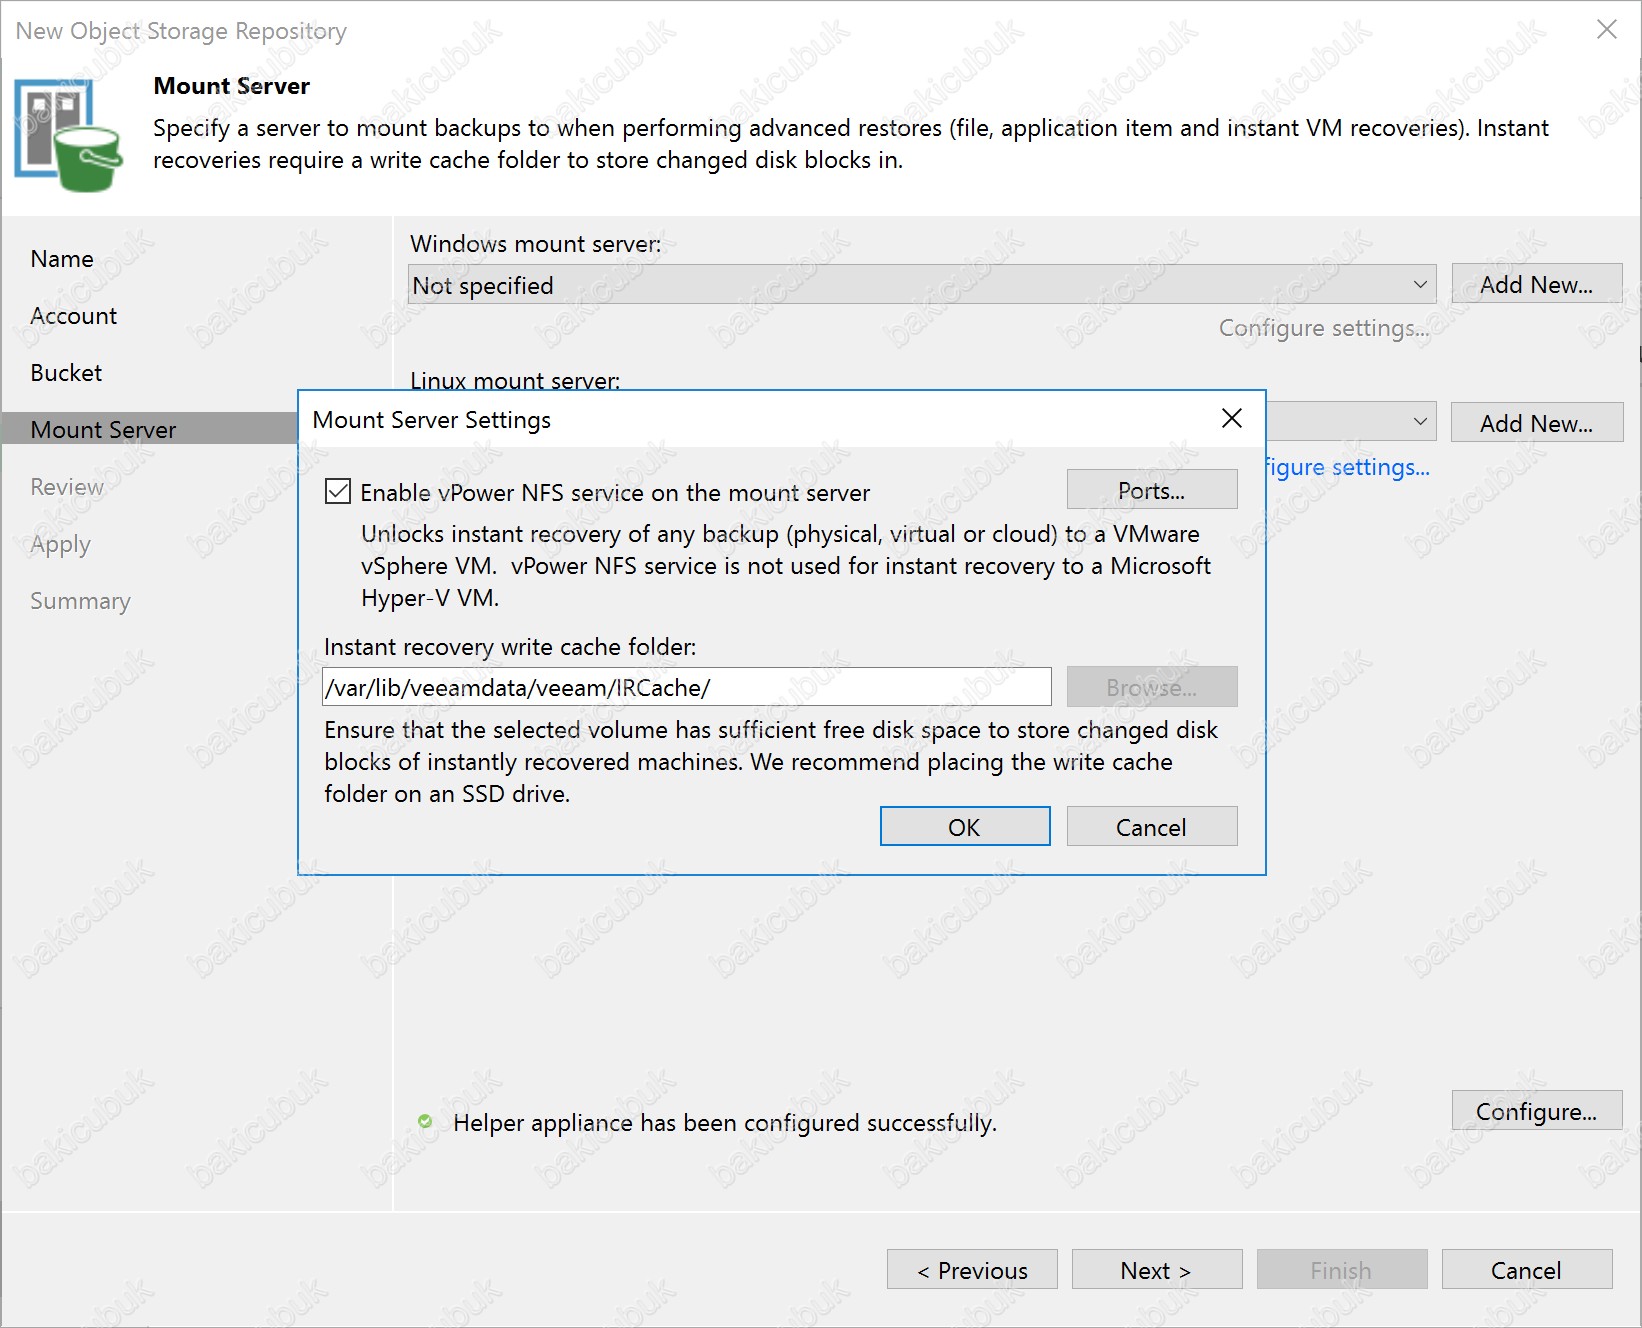Open the Ports settings button
The width and height of the screenshot is (1642, 1328).
1152,490
